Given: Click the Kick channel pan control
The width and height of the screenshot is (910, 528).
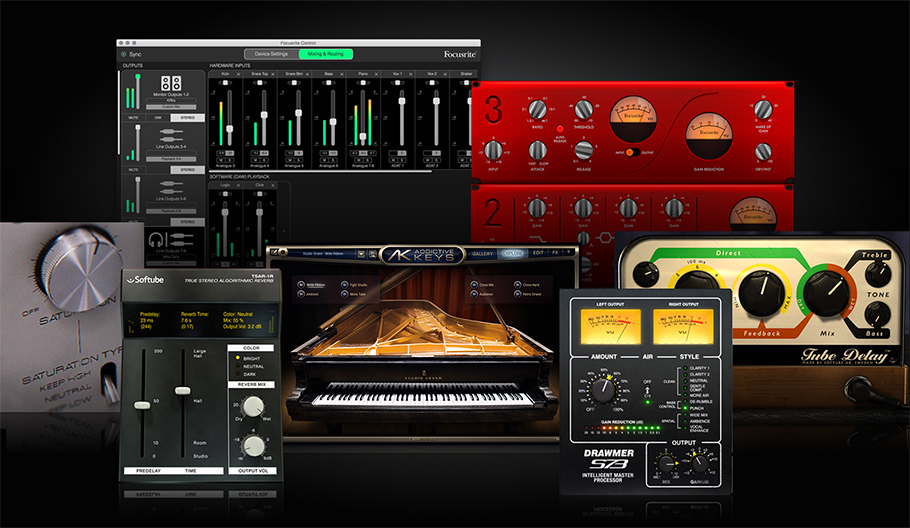Looking at the screenshot, I should [225, 83].
